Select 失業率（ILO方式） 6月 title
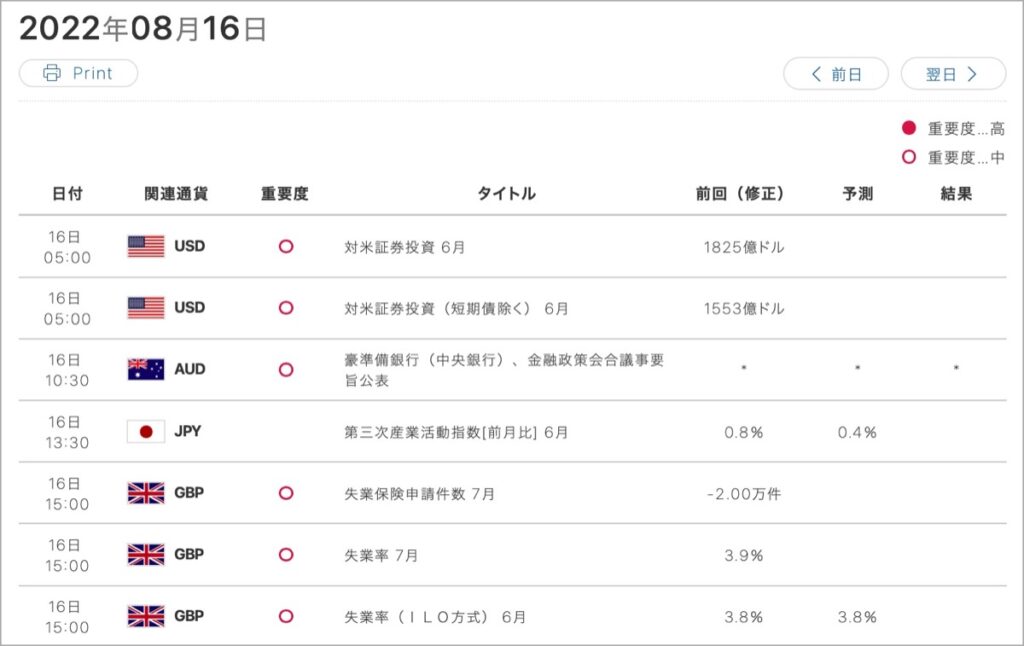 click(435, 617)
